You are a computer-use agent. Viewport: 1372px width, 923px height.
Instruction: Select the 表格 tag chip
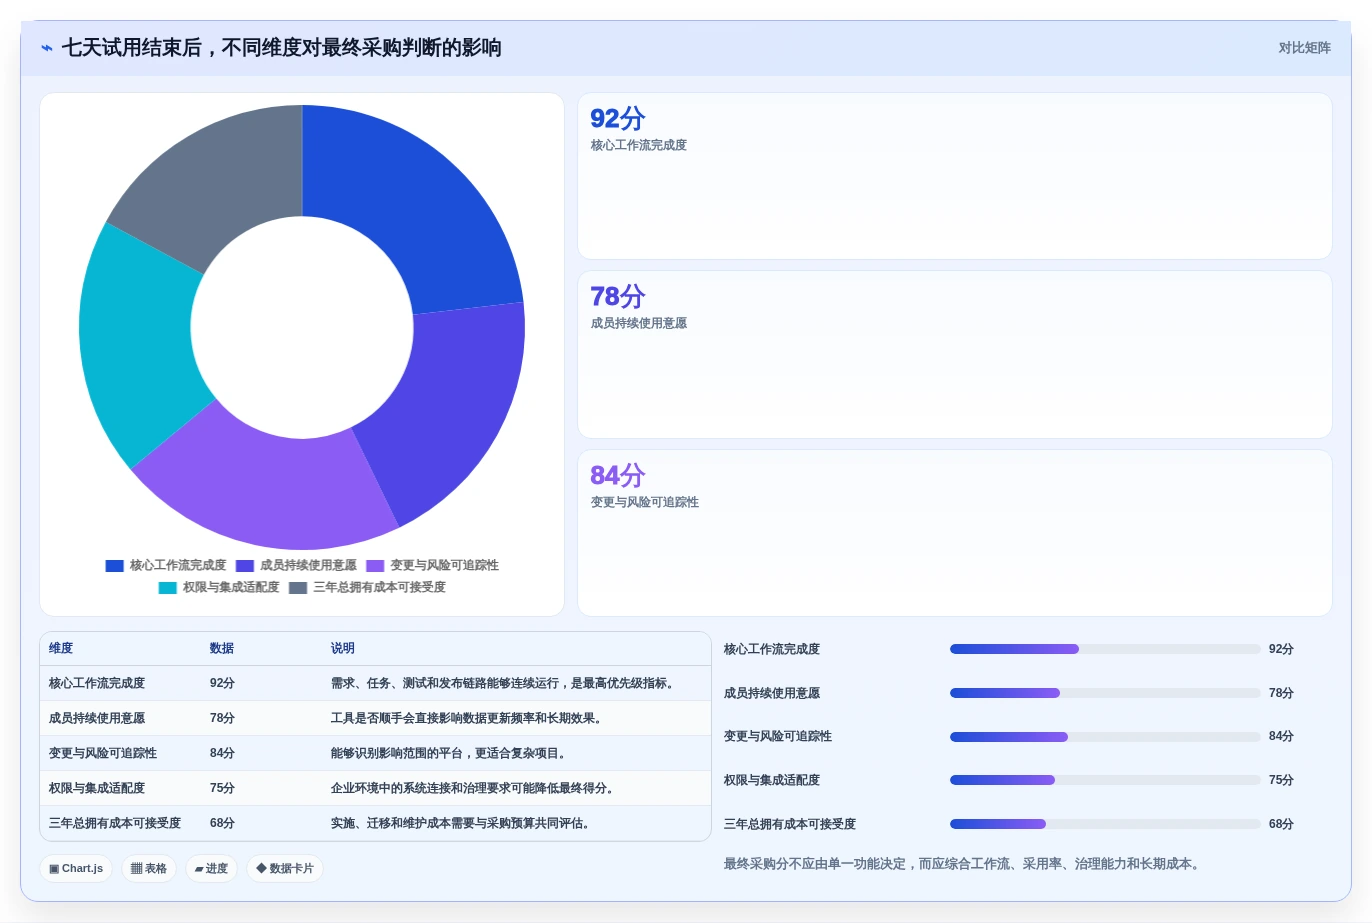[x=149, y=868]
